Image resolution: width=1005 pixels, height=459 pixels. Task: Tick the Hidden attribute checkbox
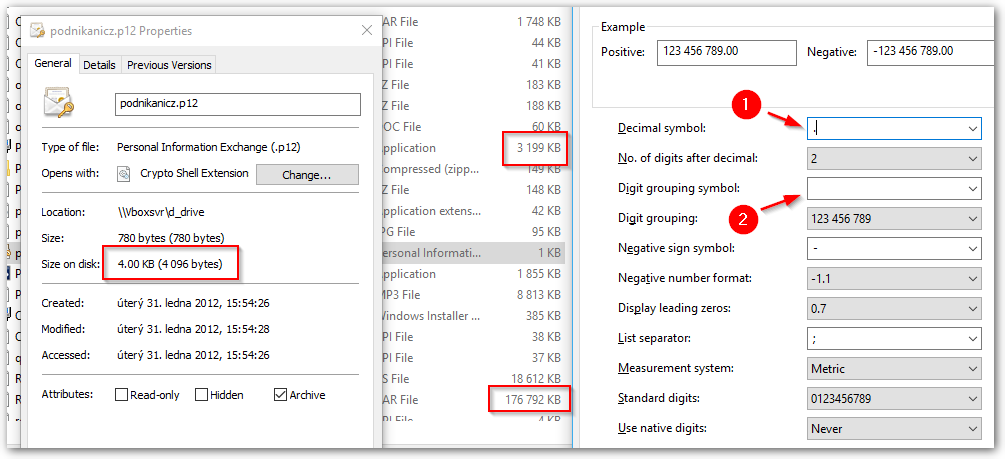(201, 395)
